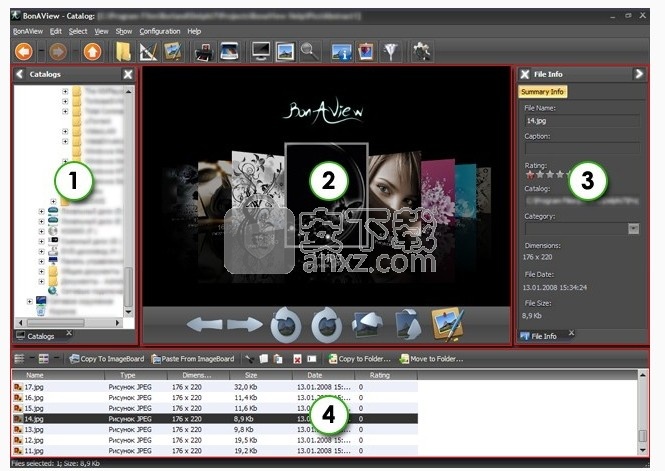The height and width of the screenshot is (471, 665).
Task: Flip the image vertically
Action: click(408, 325)
